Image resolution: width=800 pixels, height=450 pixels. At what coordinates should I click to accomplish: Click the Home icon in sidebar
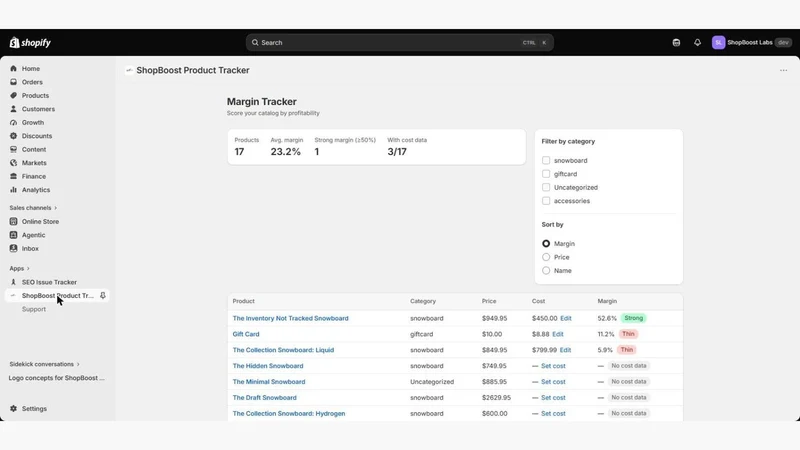click(x=13, y=68)
